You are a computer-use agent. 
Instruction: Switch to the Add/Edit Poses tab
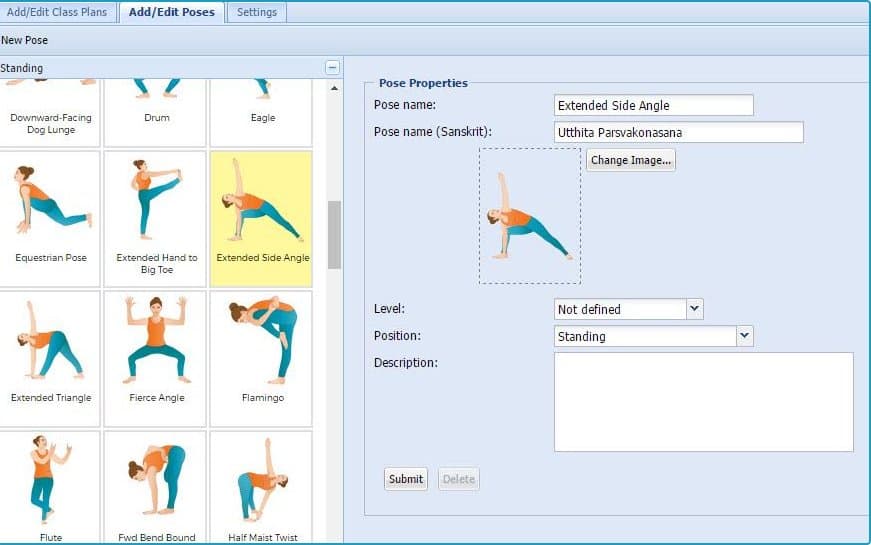[x=172, y=12]
